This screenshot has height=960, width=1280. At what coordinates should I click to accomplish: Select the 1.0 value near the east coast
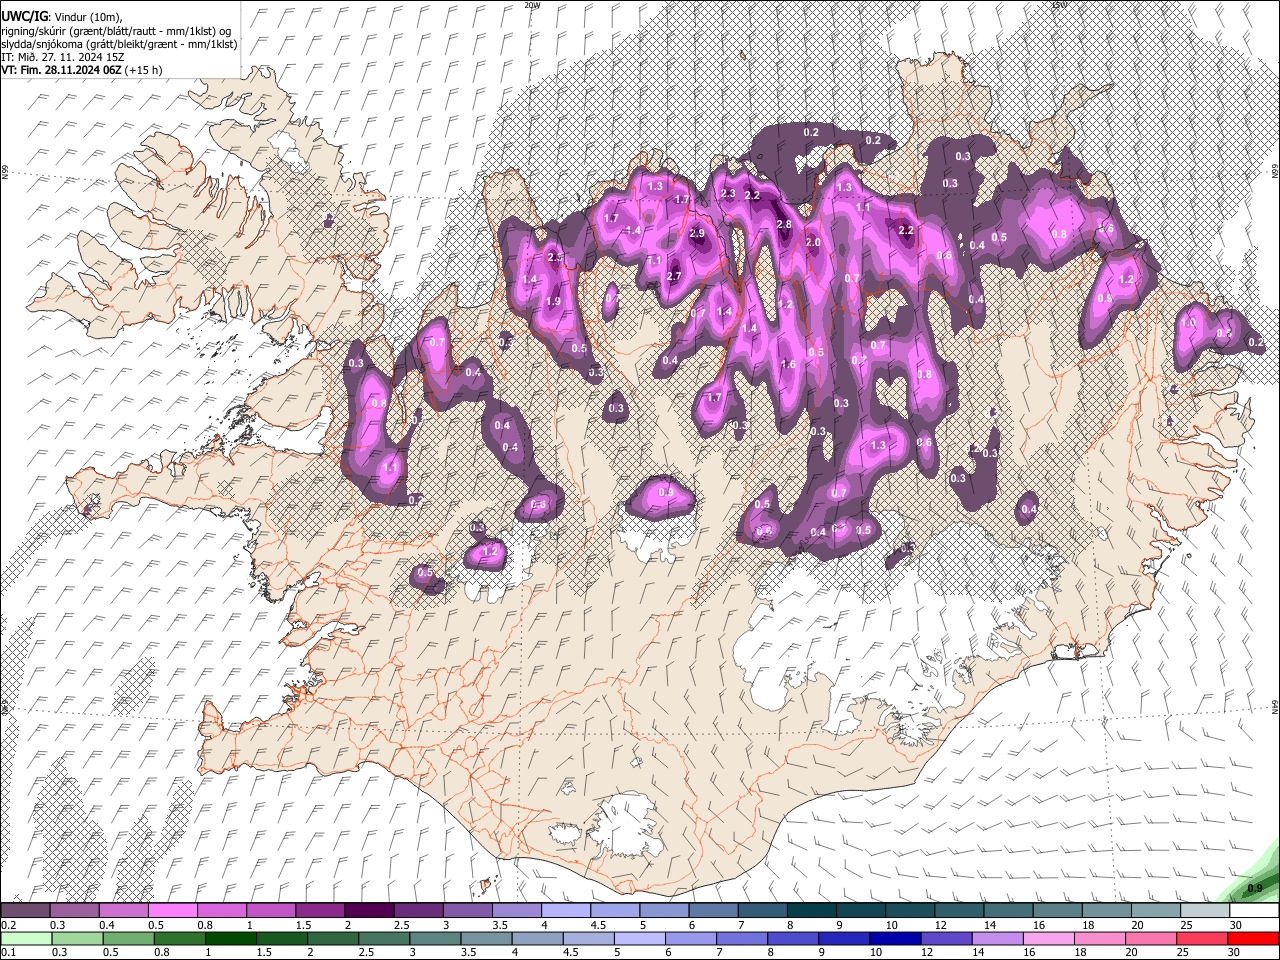pyautogui.click(x=1188, y=324)
